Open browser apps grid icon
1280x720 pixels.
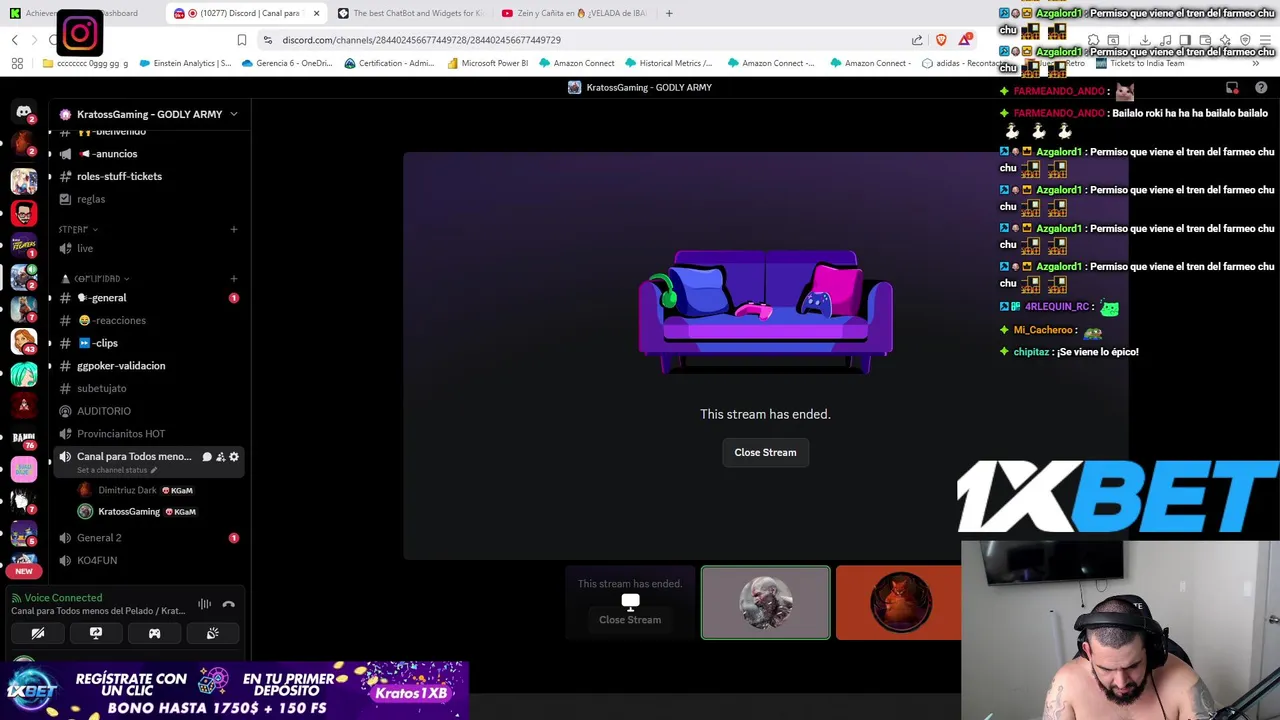click(x=17, y=63)
